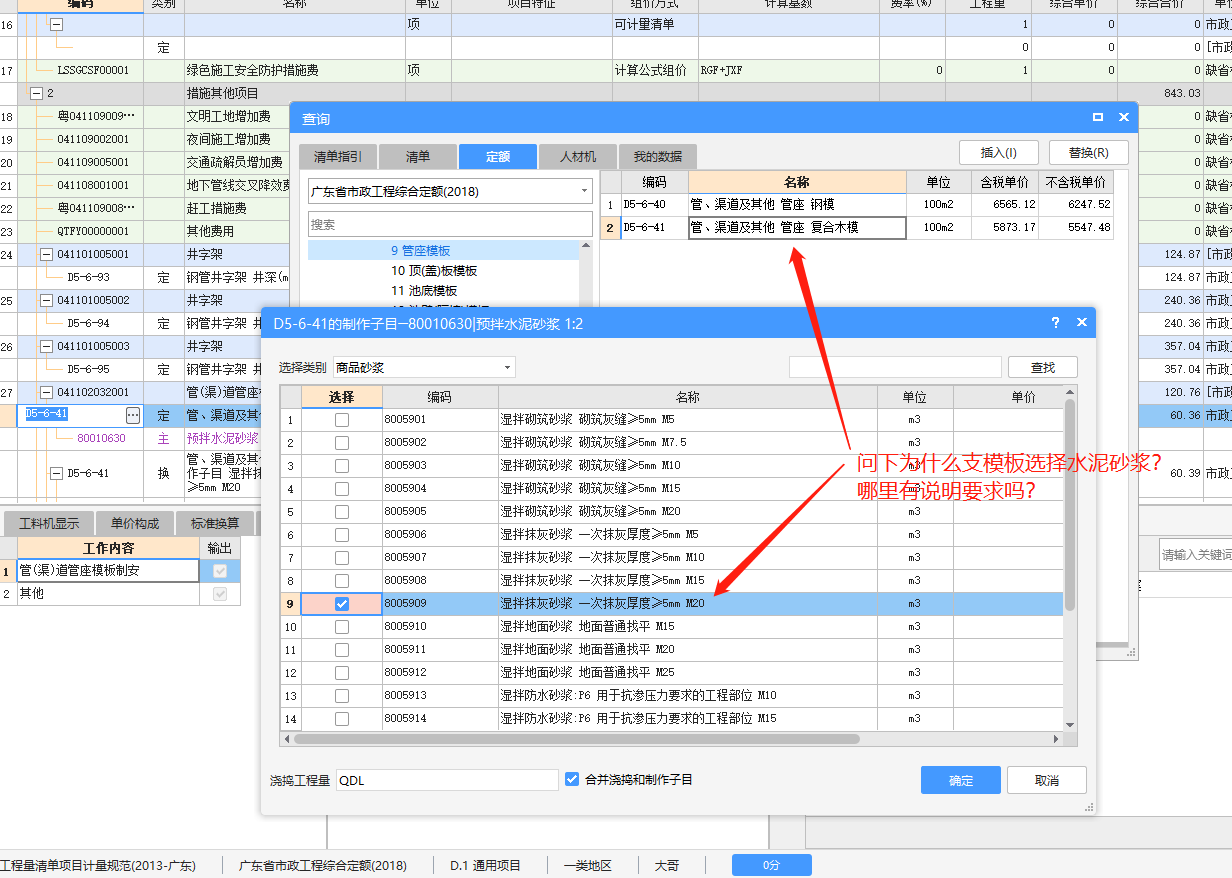The height and width of the screenshot is (878, 1232).
Task: Select tree item 9 管座模板
Action: click(x=420, y=250)
